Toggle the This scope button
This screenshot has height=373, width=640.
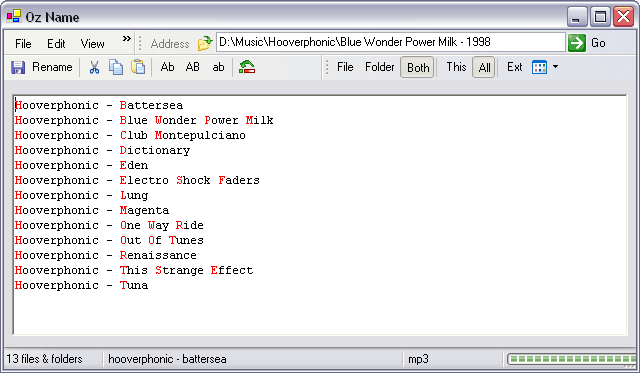(456, 67)
